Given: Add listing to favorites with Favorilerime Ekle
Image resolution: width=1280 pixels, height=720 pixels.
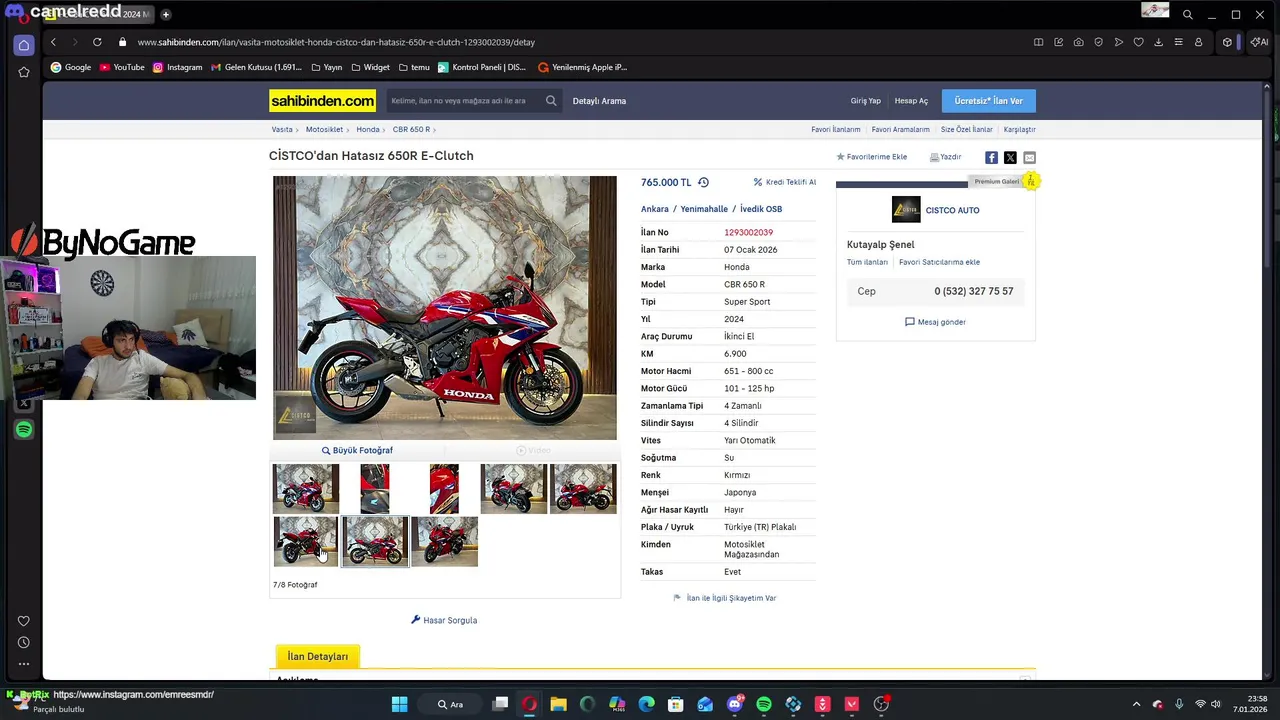Looking at the screenshot, I should pos(872,157).
